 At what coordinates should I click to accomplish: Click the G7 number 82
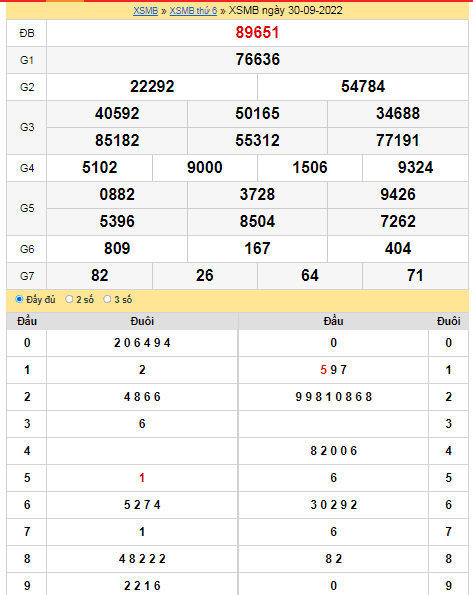(x=99, y=275)
